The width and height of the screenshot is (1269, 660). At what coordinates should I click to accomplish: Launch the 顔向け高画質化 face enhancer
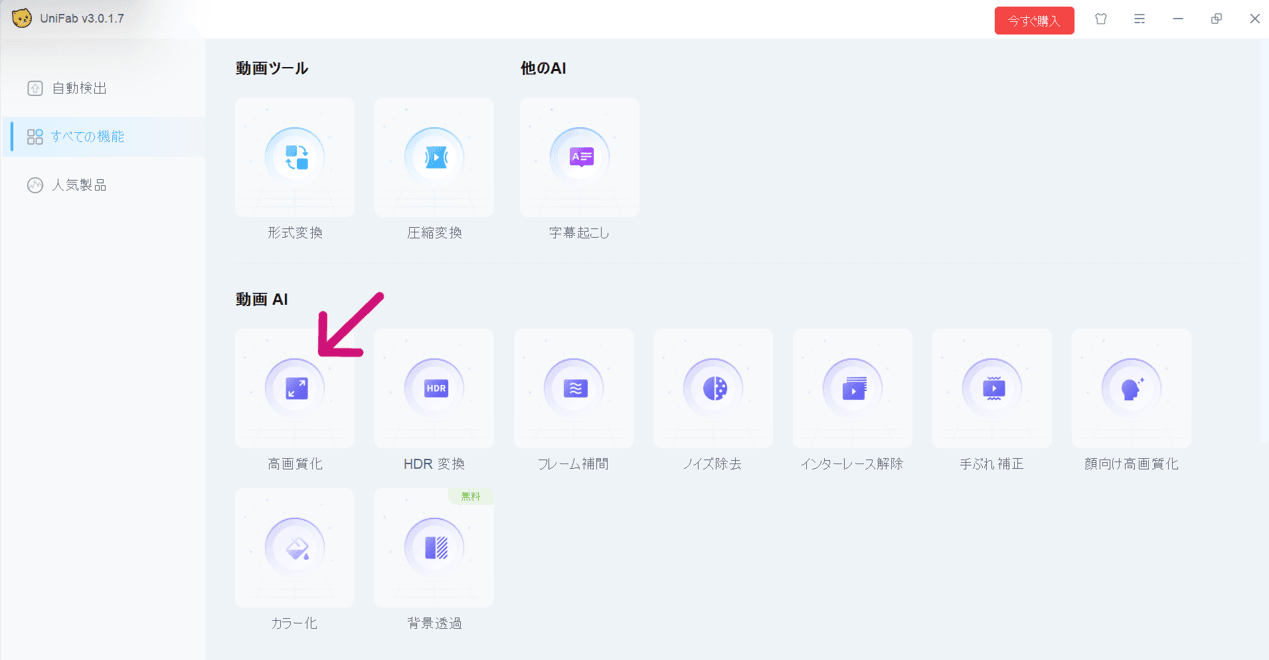click(1131, 388)
